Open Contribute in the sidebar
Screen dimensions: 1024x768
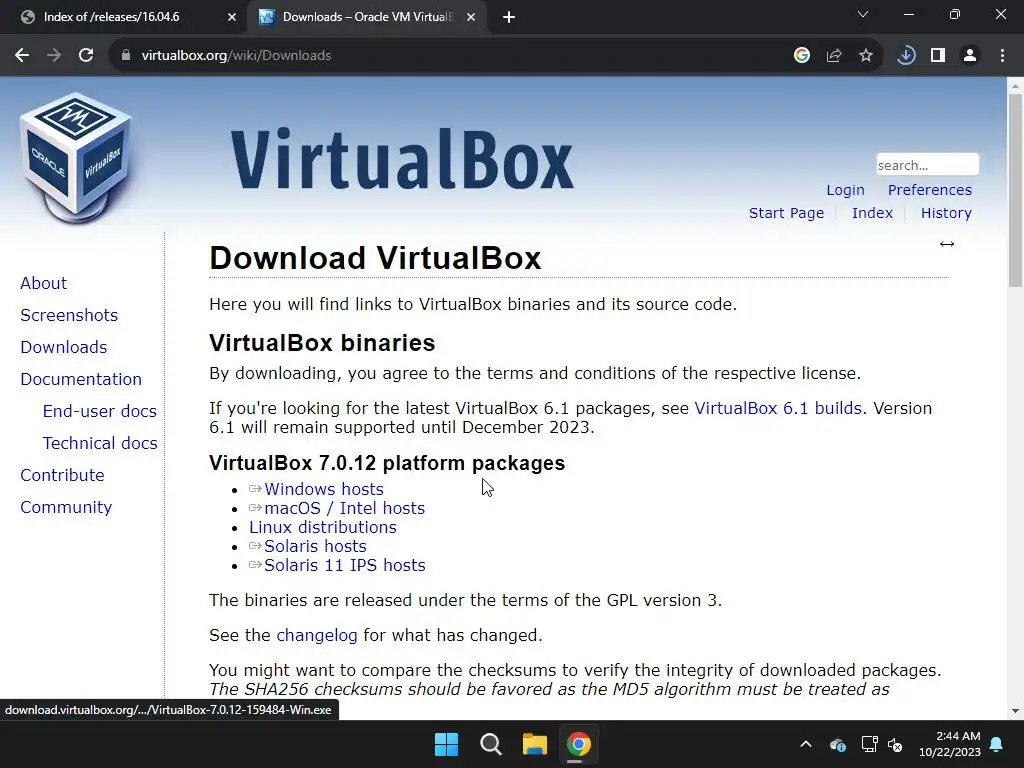(x=62, y=475)
